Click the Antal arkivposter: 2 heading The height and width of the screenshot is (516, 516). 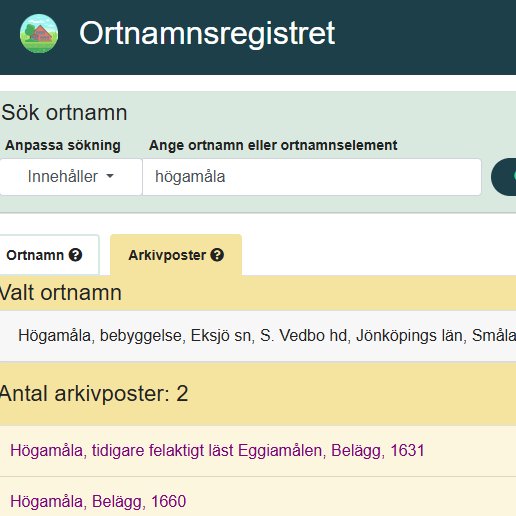point(94,394)
